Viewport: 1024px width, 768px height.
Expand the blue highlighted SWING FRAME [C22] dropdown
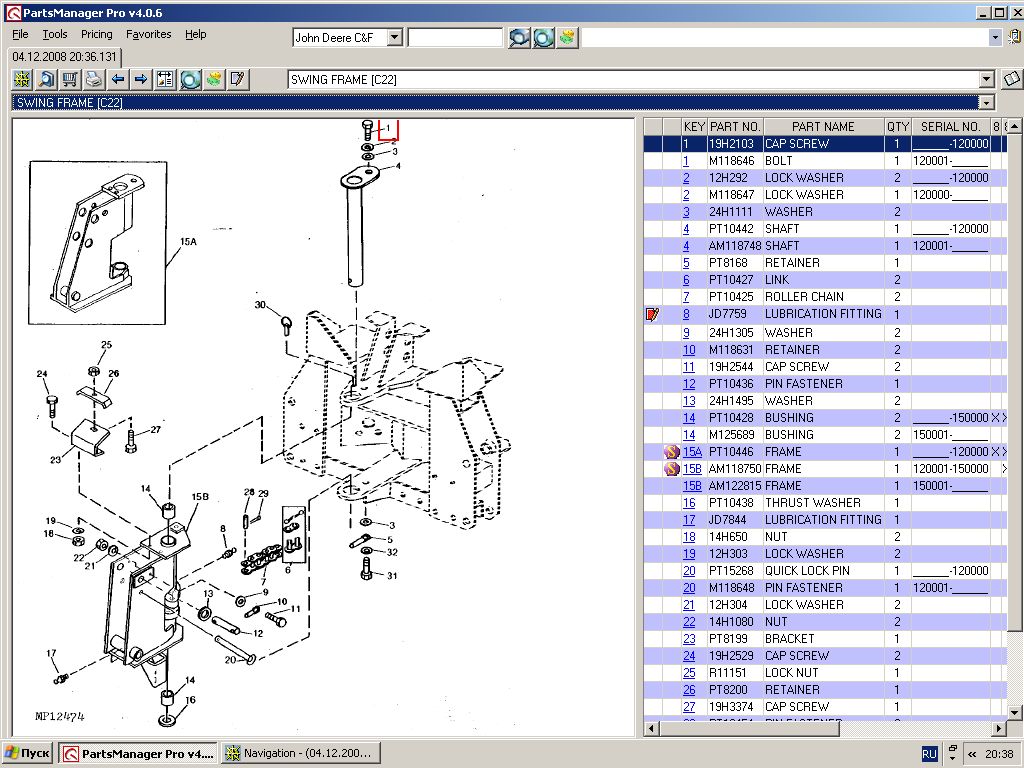pyautogui.click(x=987, y=103)
